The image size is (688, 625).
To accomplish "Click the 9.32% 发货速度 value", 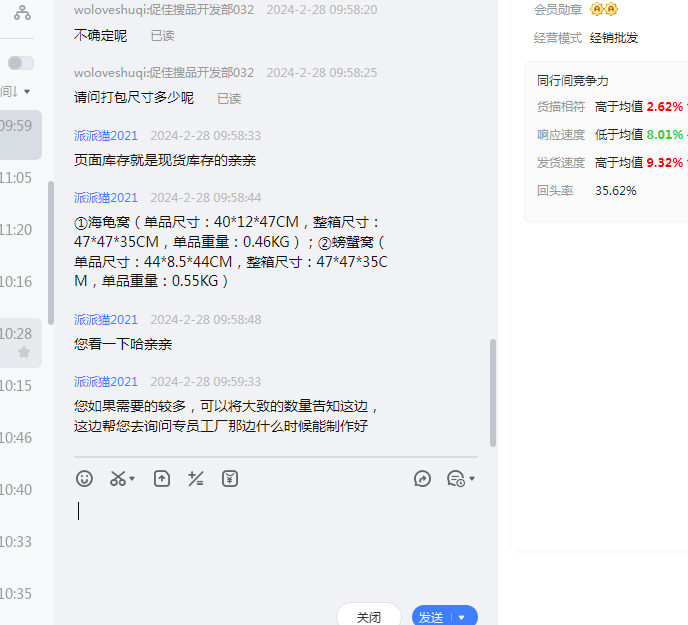I will click(664, 163).
